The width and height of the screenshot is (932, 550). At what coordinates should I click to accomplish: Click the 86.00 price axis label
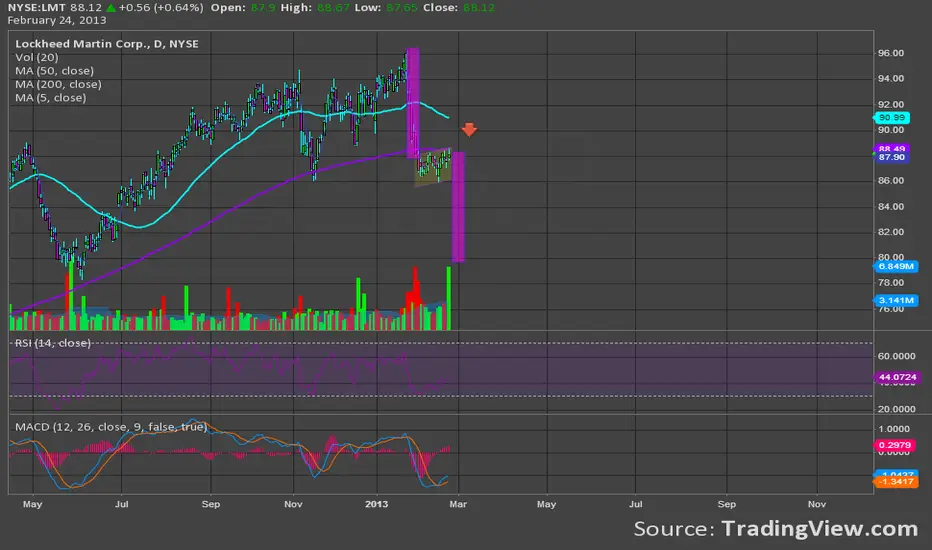tap(890, 181)
